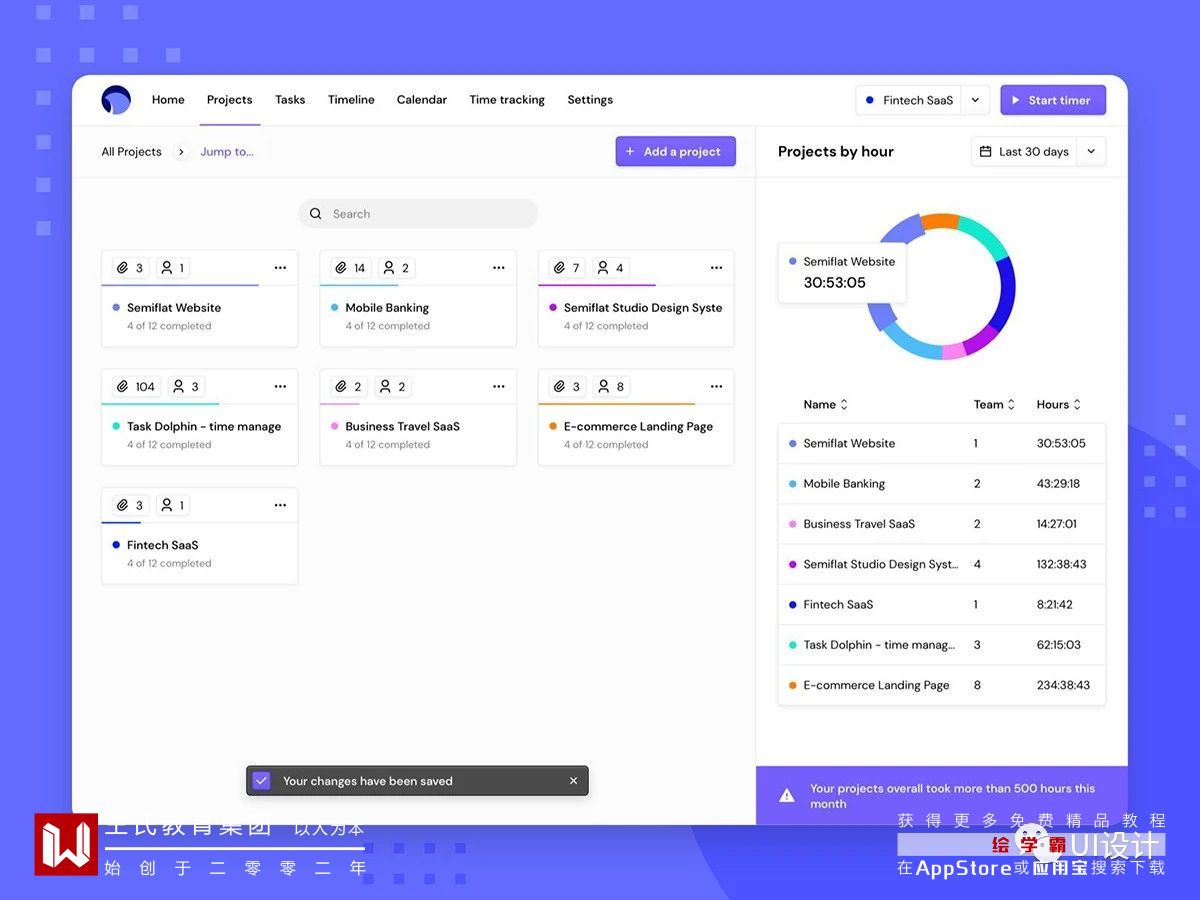The width and height of the screenshot is (1200, 900).
Task: Dismiss the changes-saved notification
Action: (573, 781)
